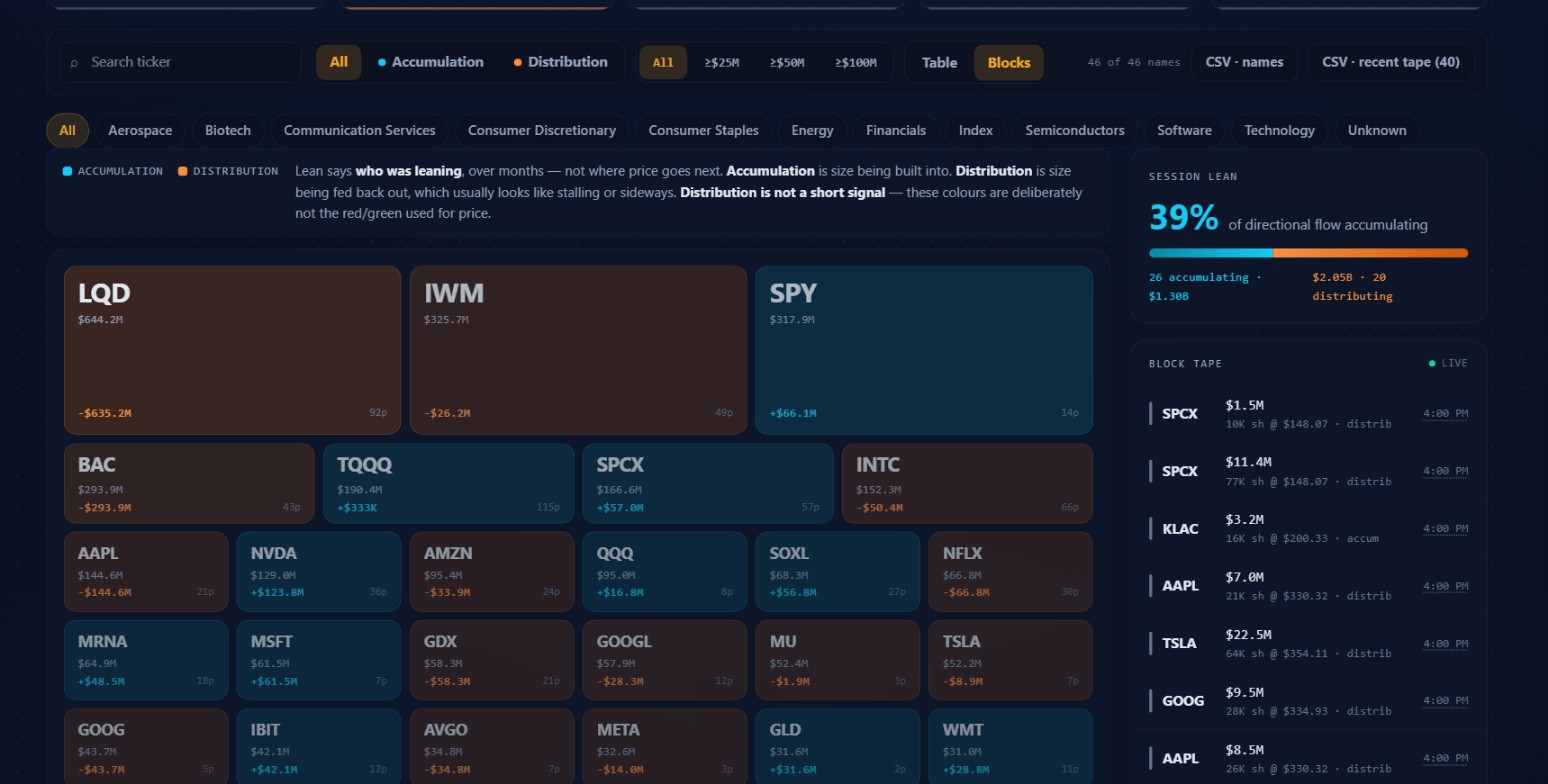
Task: Click the cyan Accumulation legend swatch
Action: click(x=67, y=171)
